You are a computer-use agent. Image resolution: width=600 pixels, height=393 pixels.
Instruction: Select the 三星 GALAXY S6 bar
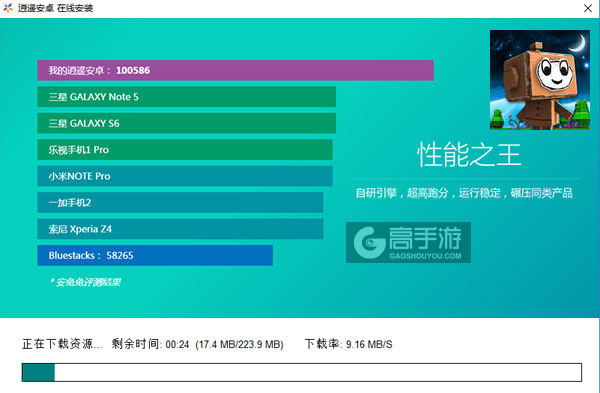click(186, 123)
